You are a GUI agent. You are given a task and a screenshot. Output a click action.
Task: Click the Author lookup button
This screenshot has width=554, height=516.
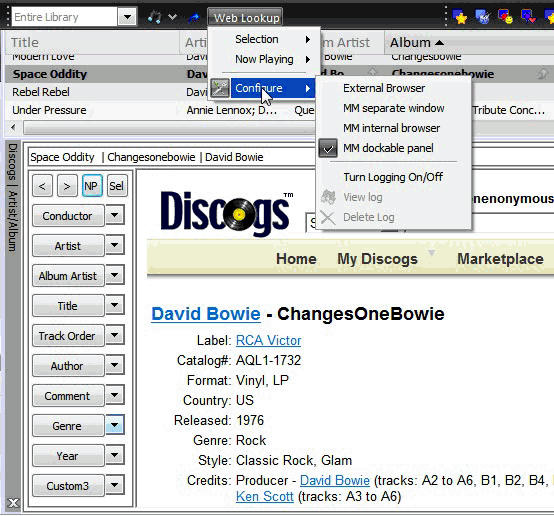[x=68, y=366]
